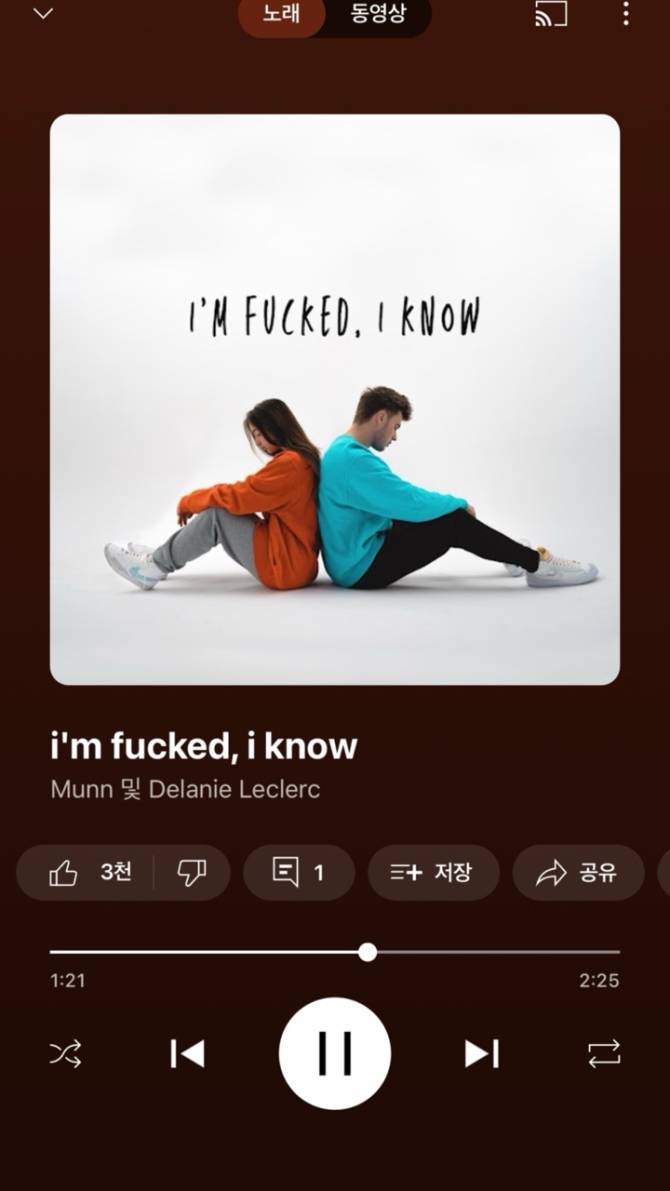670x1191 pixels.
Task: Skip to the previous track
Action: pyautogui.click(x=187, y=1054)
